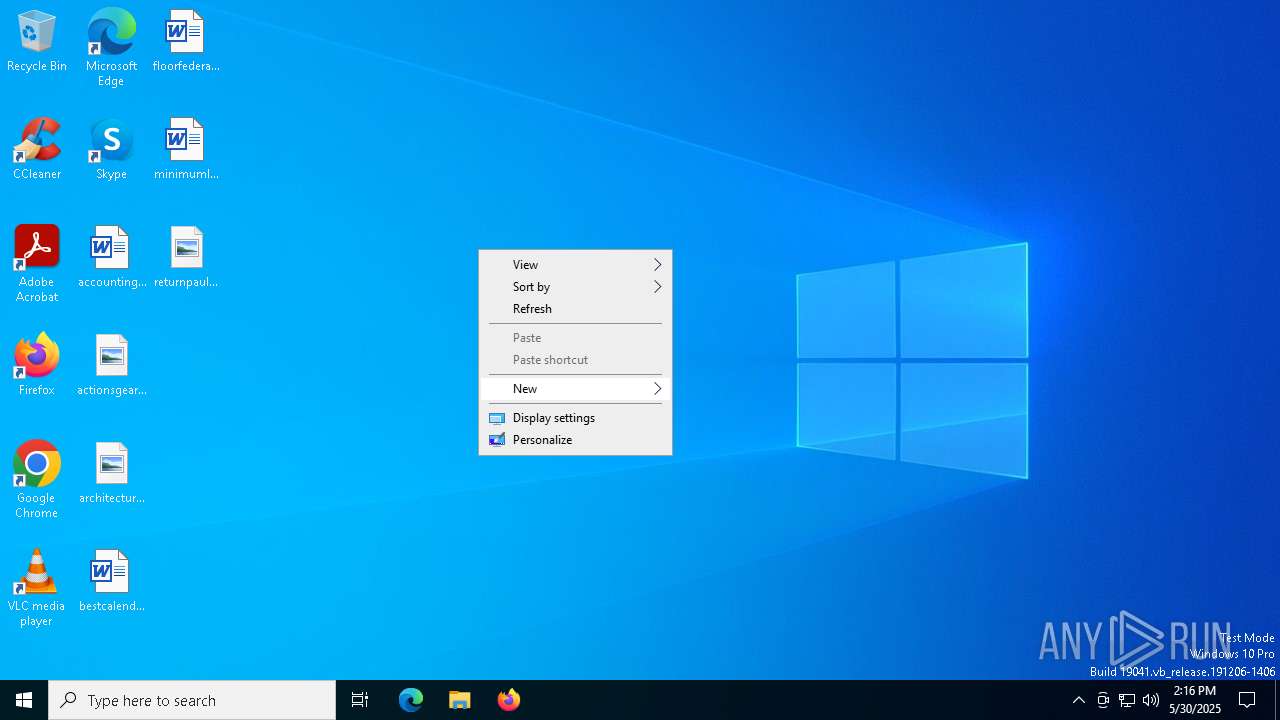The image size is (1280, 720).
Task: Select the architectur image file icon
Action: tap(111, 474)
